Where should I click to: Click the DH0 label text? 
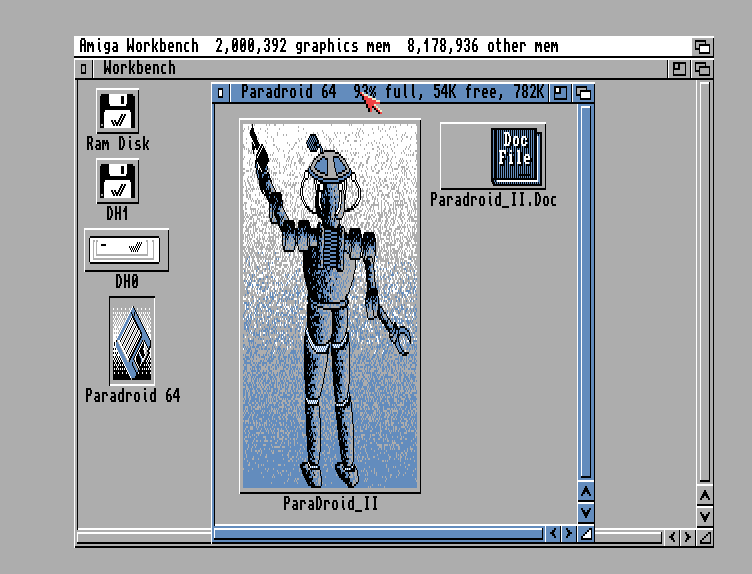127,281
